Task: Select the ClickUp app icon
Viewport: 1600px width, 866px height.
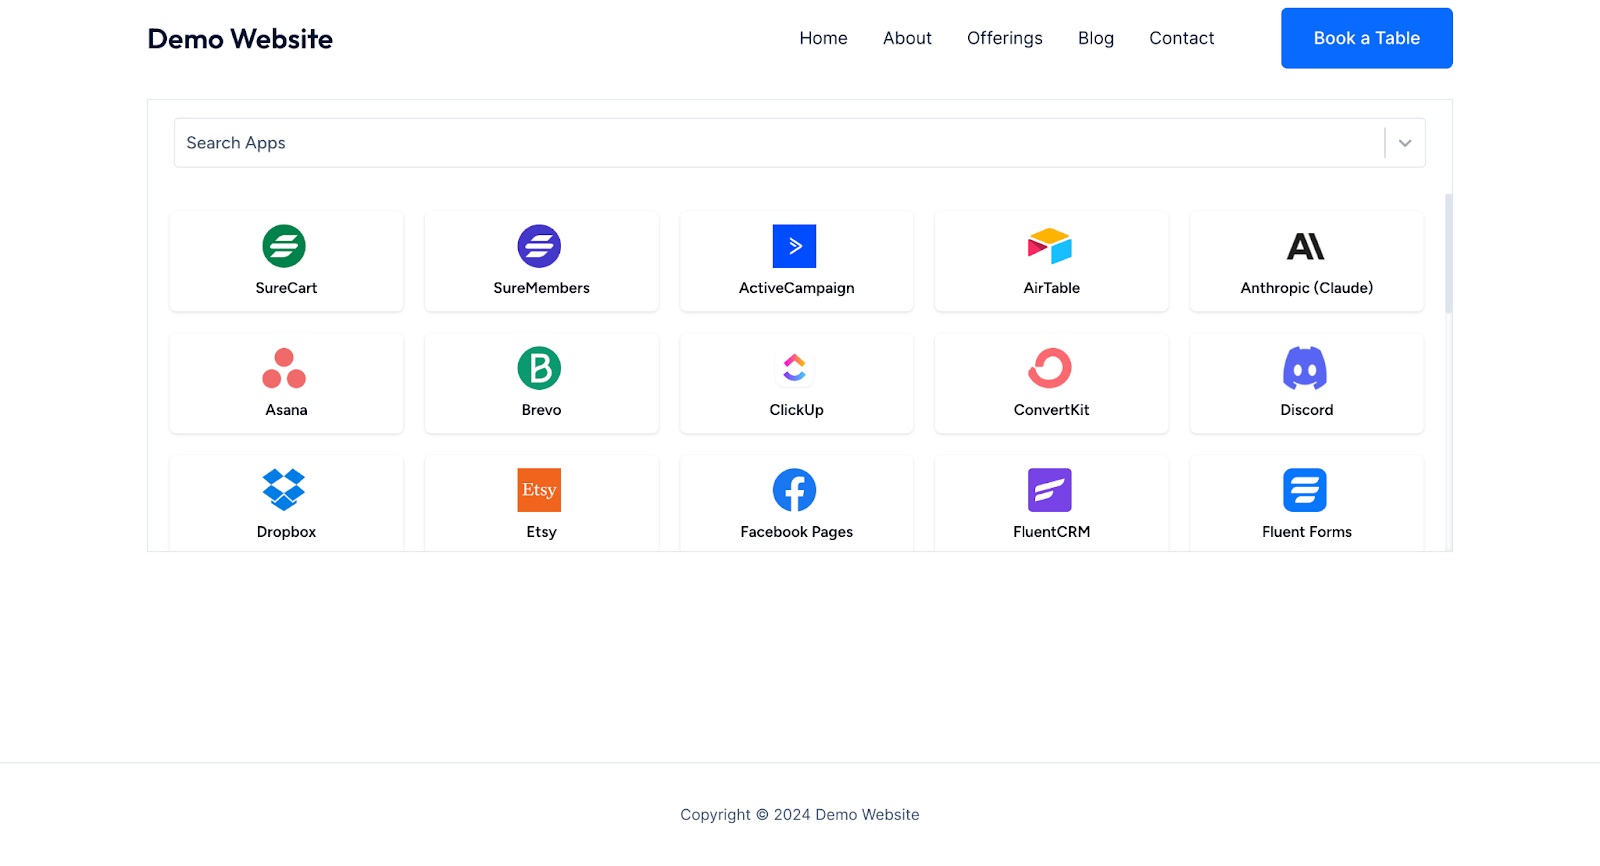Action: pyautogui.click(x=795, y=368)
